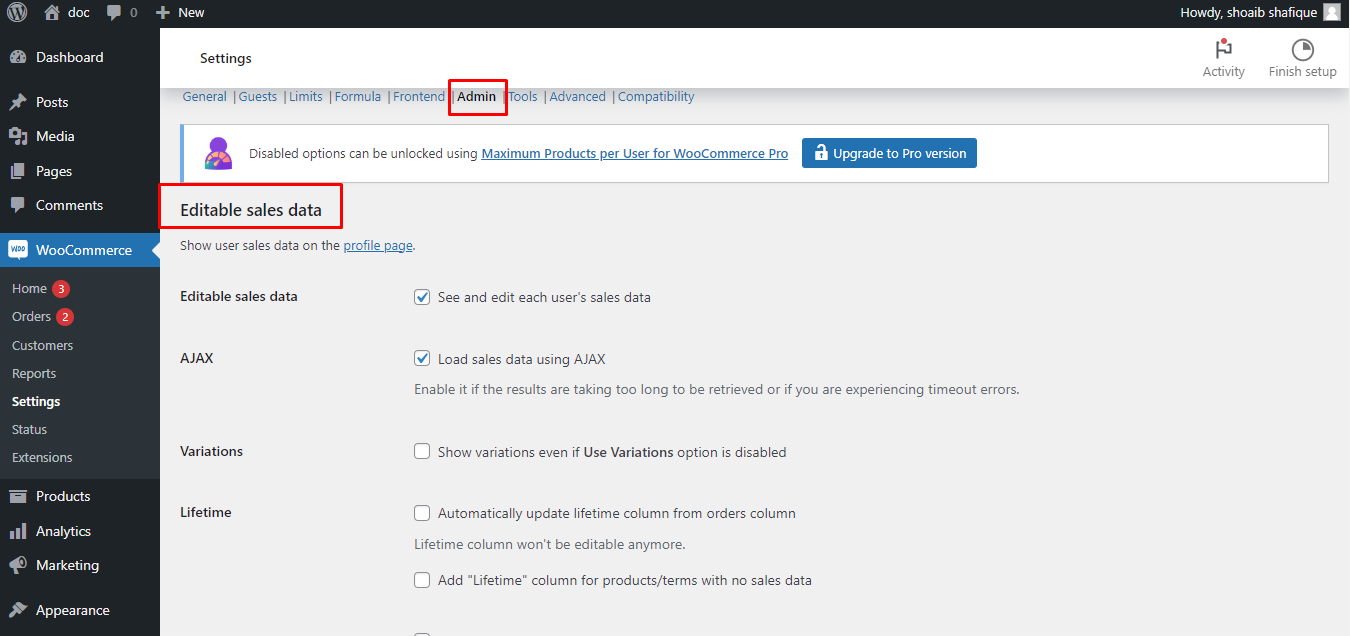Click the Comments speech bubble sidebar icon
1350x636 pixels.
click(x=18, y=205)
